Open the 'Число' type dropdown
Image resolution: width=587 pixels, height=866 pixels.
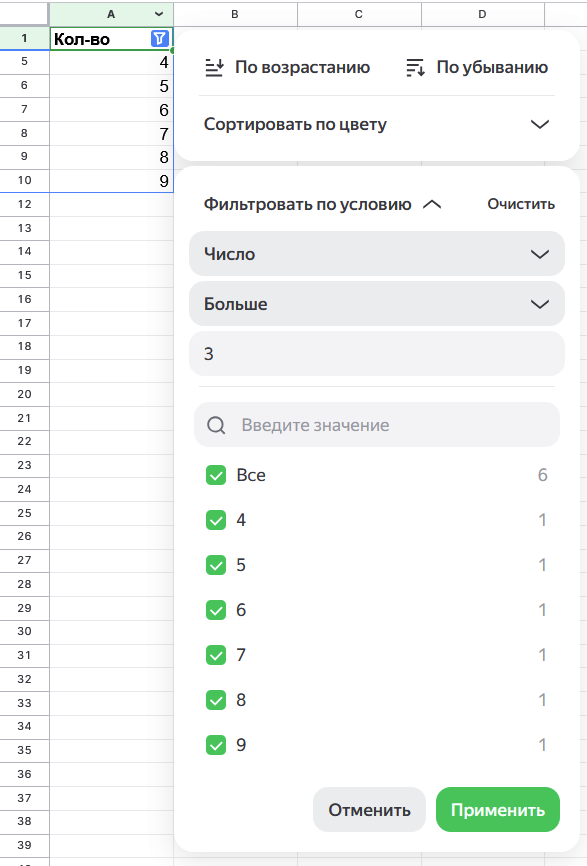coord(377,254)
